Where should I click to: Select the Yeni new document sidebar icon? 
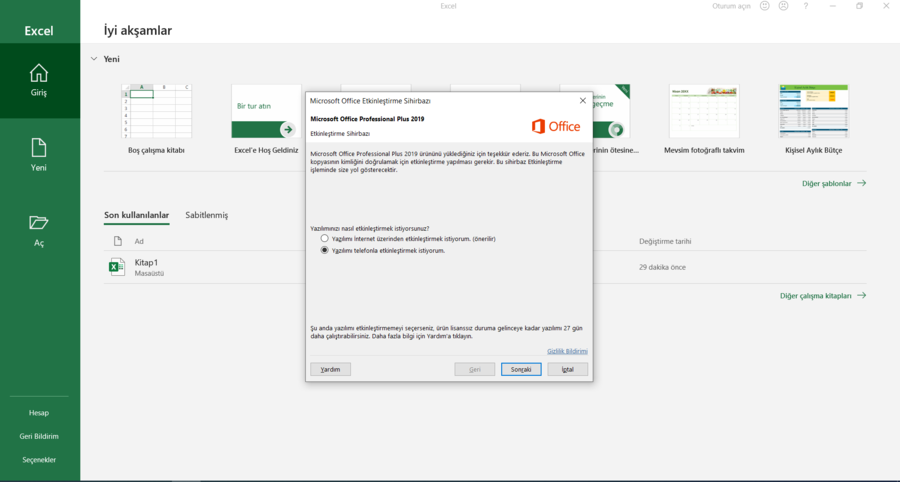(x=39, y=148)
